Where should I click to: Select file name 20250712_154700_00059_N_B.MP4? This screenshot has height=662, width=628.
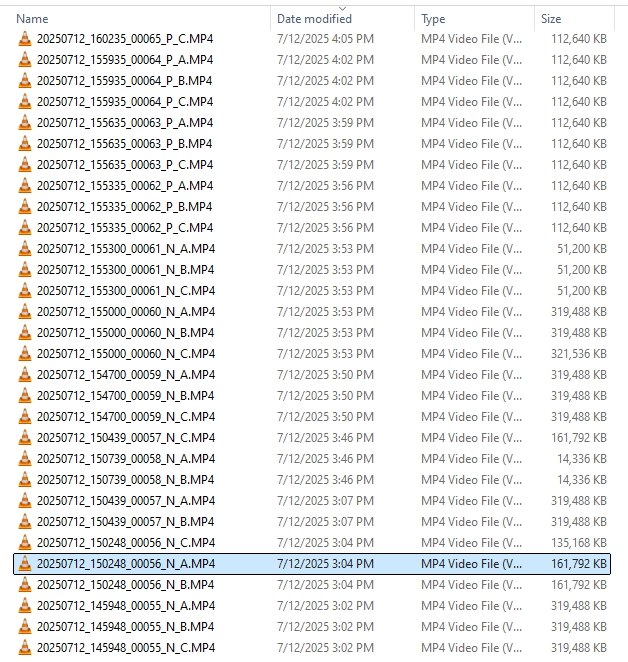point(125,396)
